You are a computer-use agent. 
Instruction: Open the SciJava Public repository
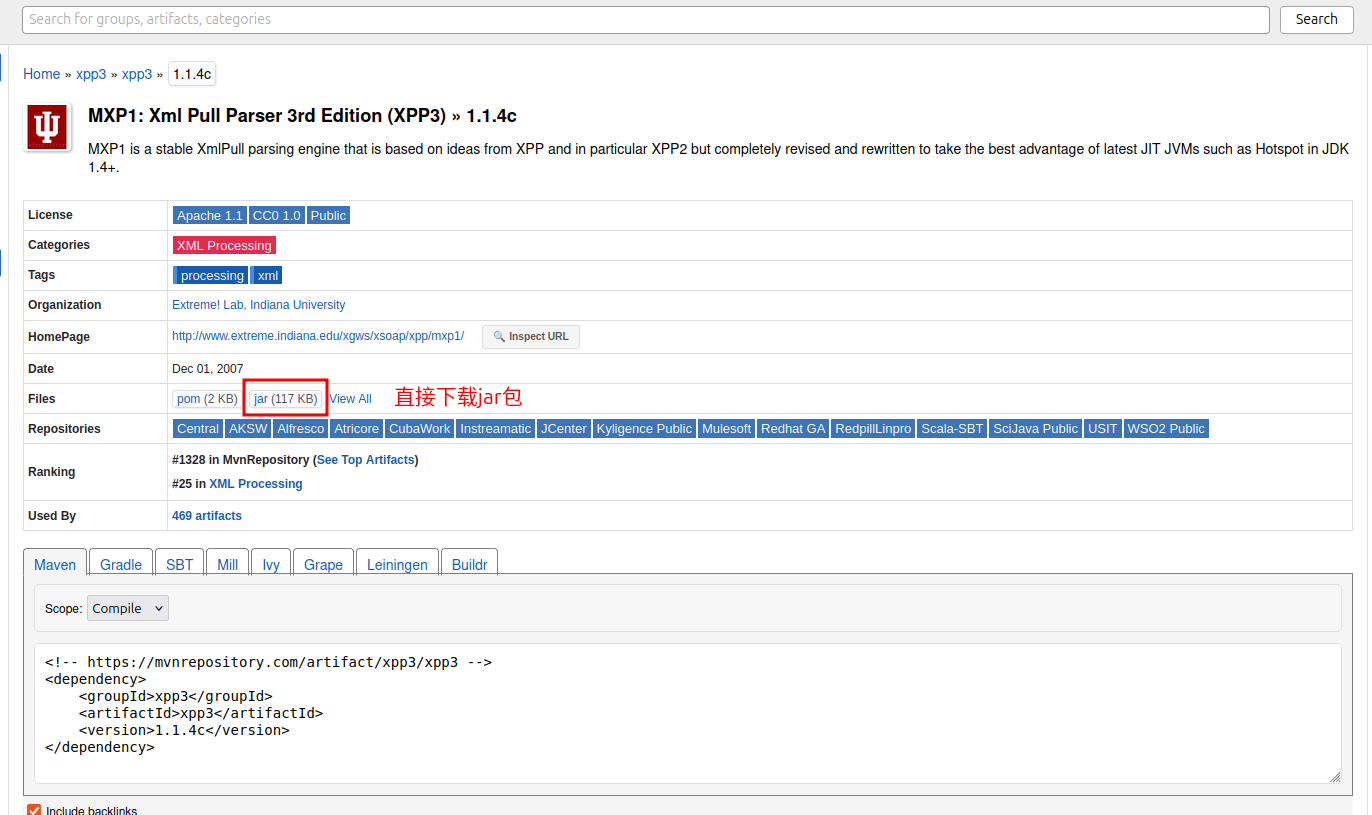1036,429
